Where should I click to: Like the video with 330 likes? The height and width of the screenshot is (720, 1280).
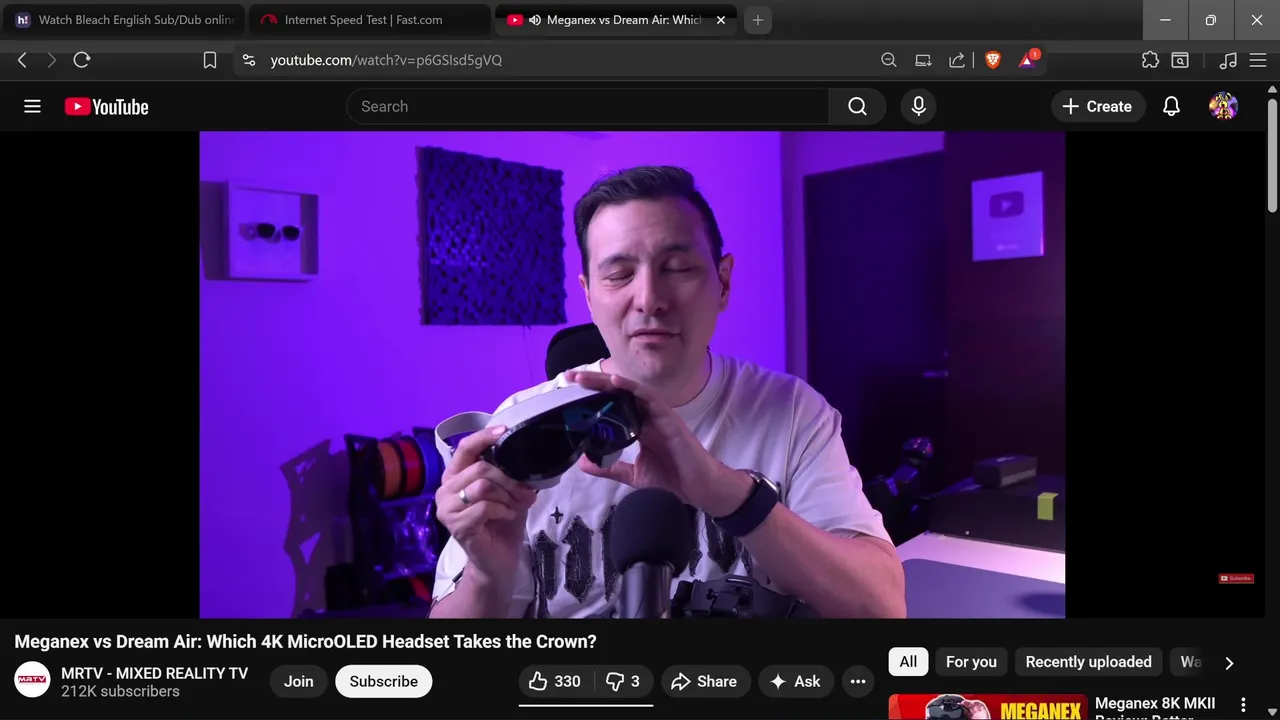(555, 681)
